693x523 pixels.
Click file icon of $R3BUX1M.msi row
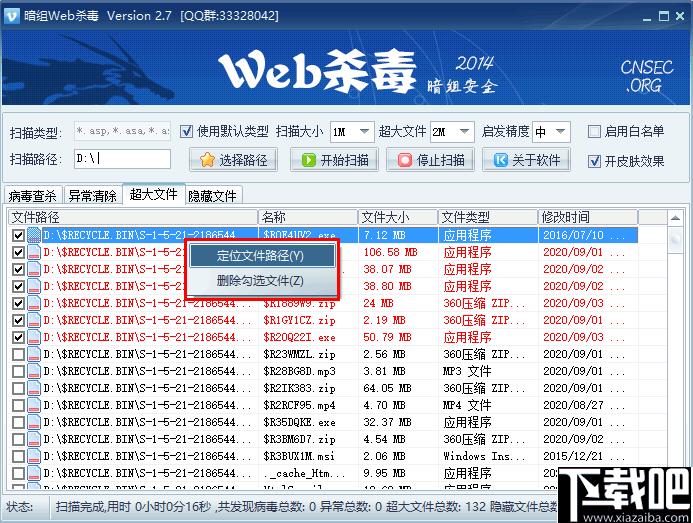[34, 456]
